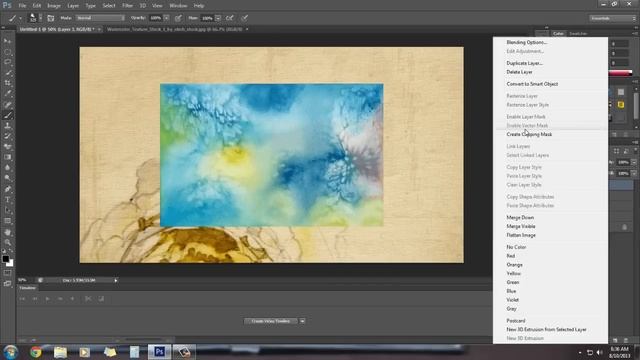Click the play button in the Timeline panel
640x360 pixels.
coord(48,299)
